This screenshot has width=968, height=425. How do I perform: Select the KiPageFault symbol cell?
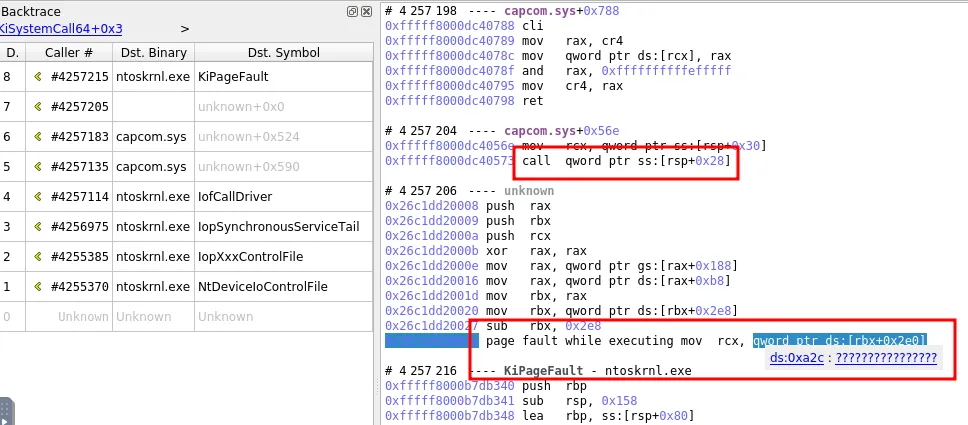[283, 77]
